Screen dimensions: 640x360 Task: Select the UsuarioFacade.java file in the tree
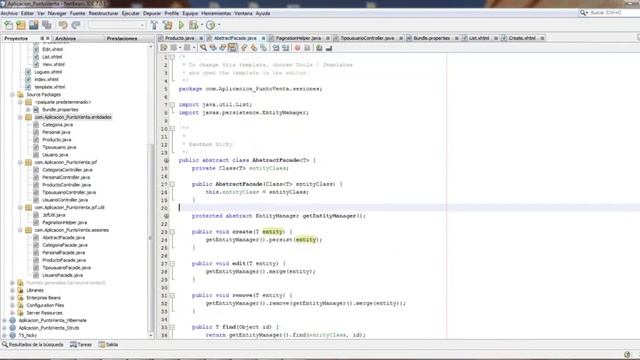click(62, 276)
